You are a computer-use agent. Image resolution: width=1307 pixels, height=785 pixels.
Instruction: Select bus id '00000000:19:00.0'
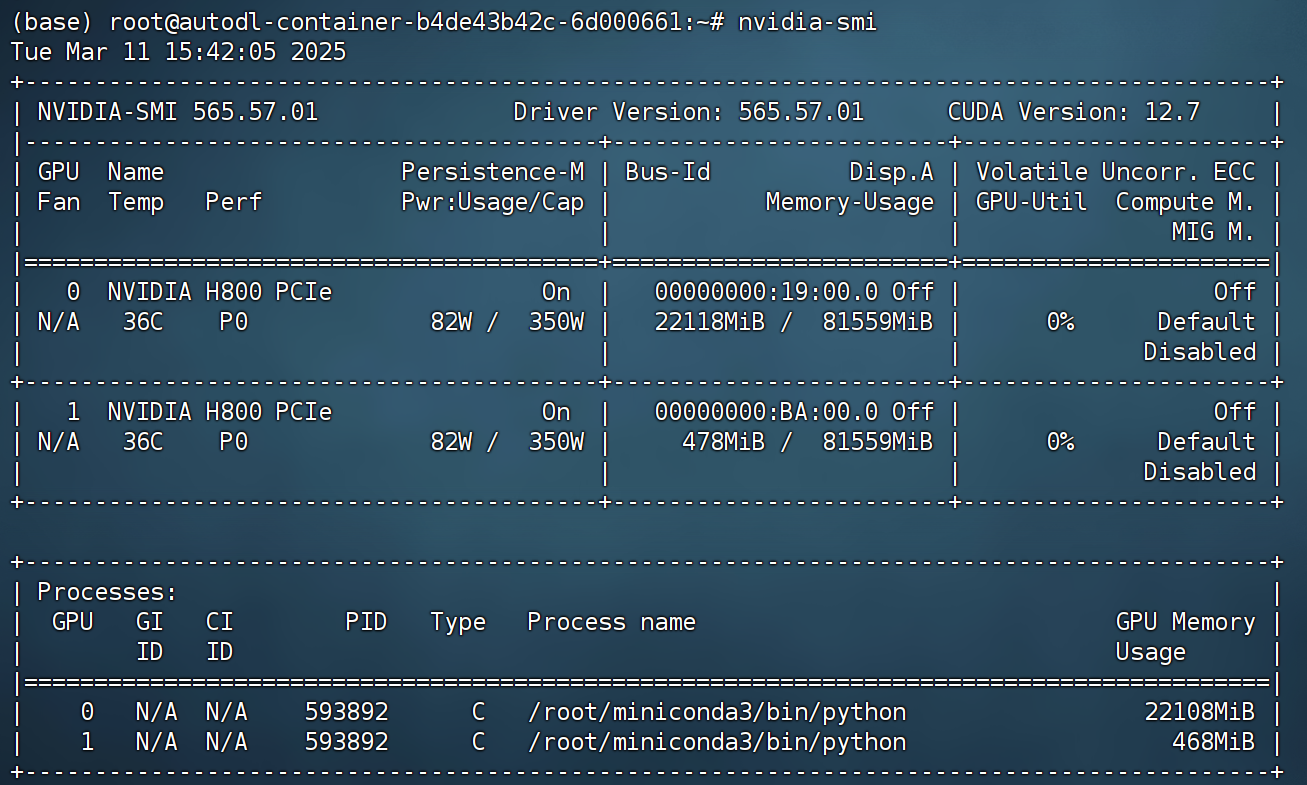(x=767, y=292)
